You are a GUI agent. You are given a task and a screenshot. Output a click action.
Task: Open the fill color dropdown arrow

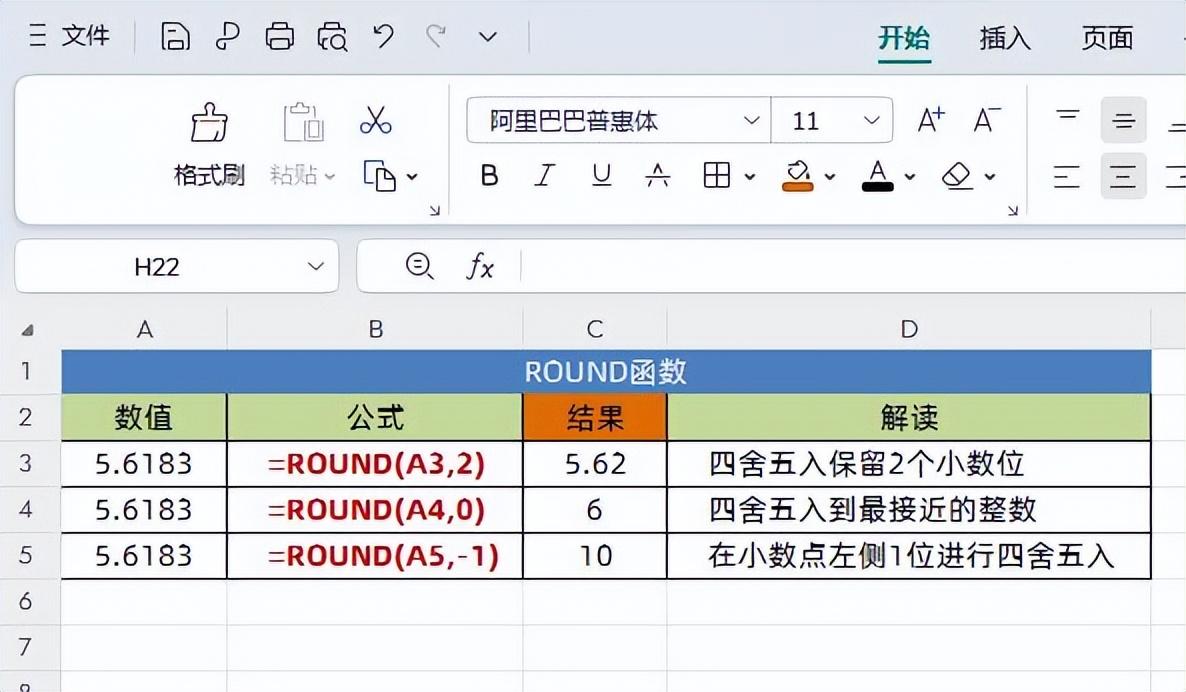click(830, 177)
